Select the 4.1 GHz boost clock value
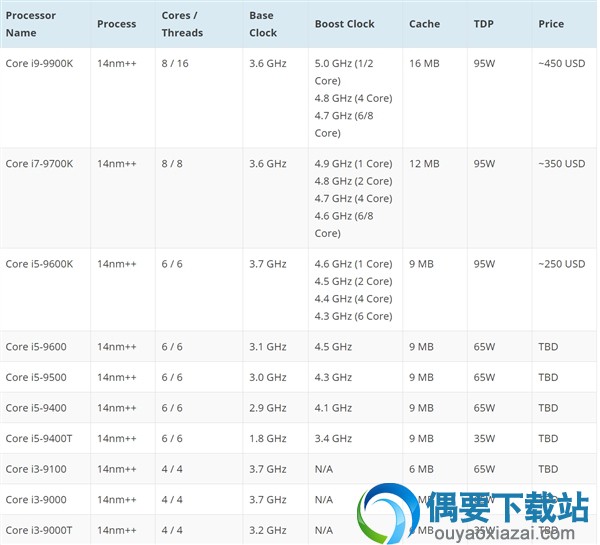 pyautogui.click(x=333, y=408)
